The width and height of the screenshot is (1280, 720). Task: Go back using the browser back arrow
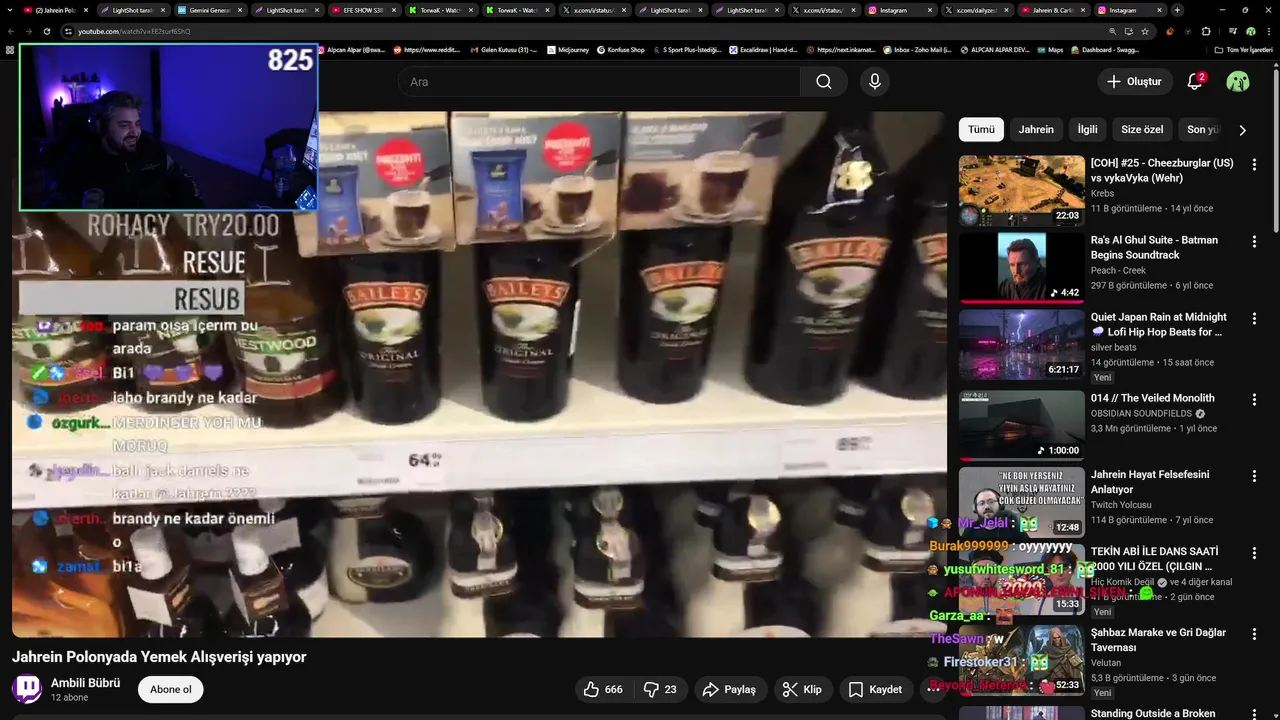pos(11,31)
